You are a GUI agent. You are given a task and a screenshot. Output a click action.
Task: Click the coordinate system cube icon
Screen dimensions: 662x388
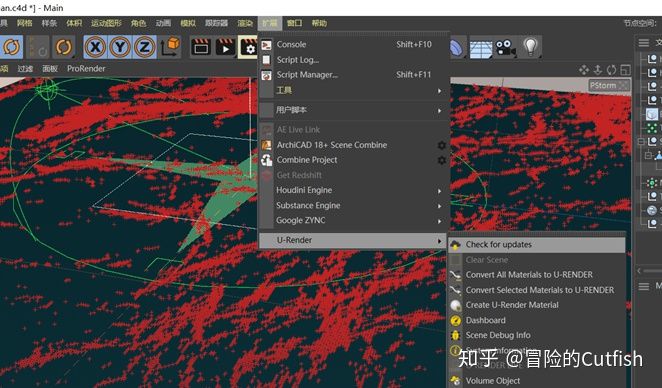click(x=170, y=47)
